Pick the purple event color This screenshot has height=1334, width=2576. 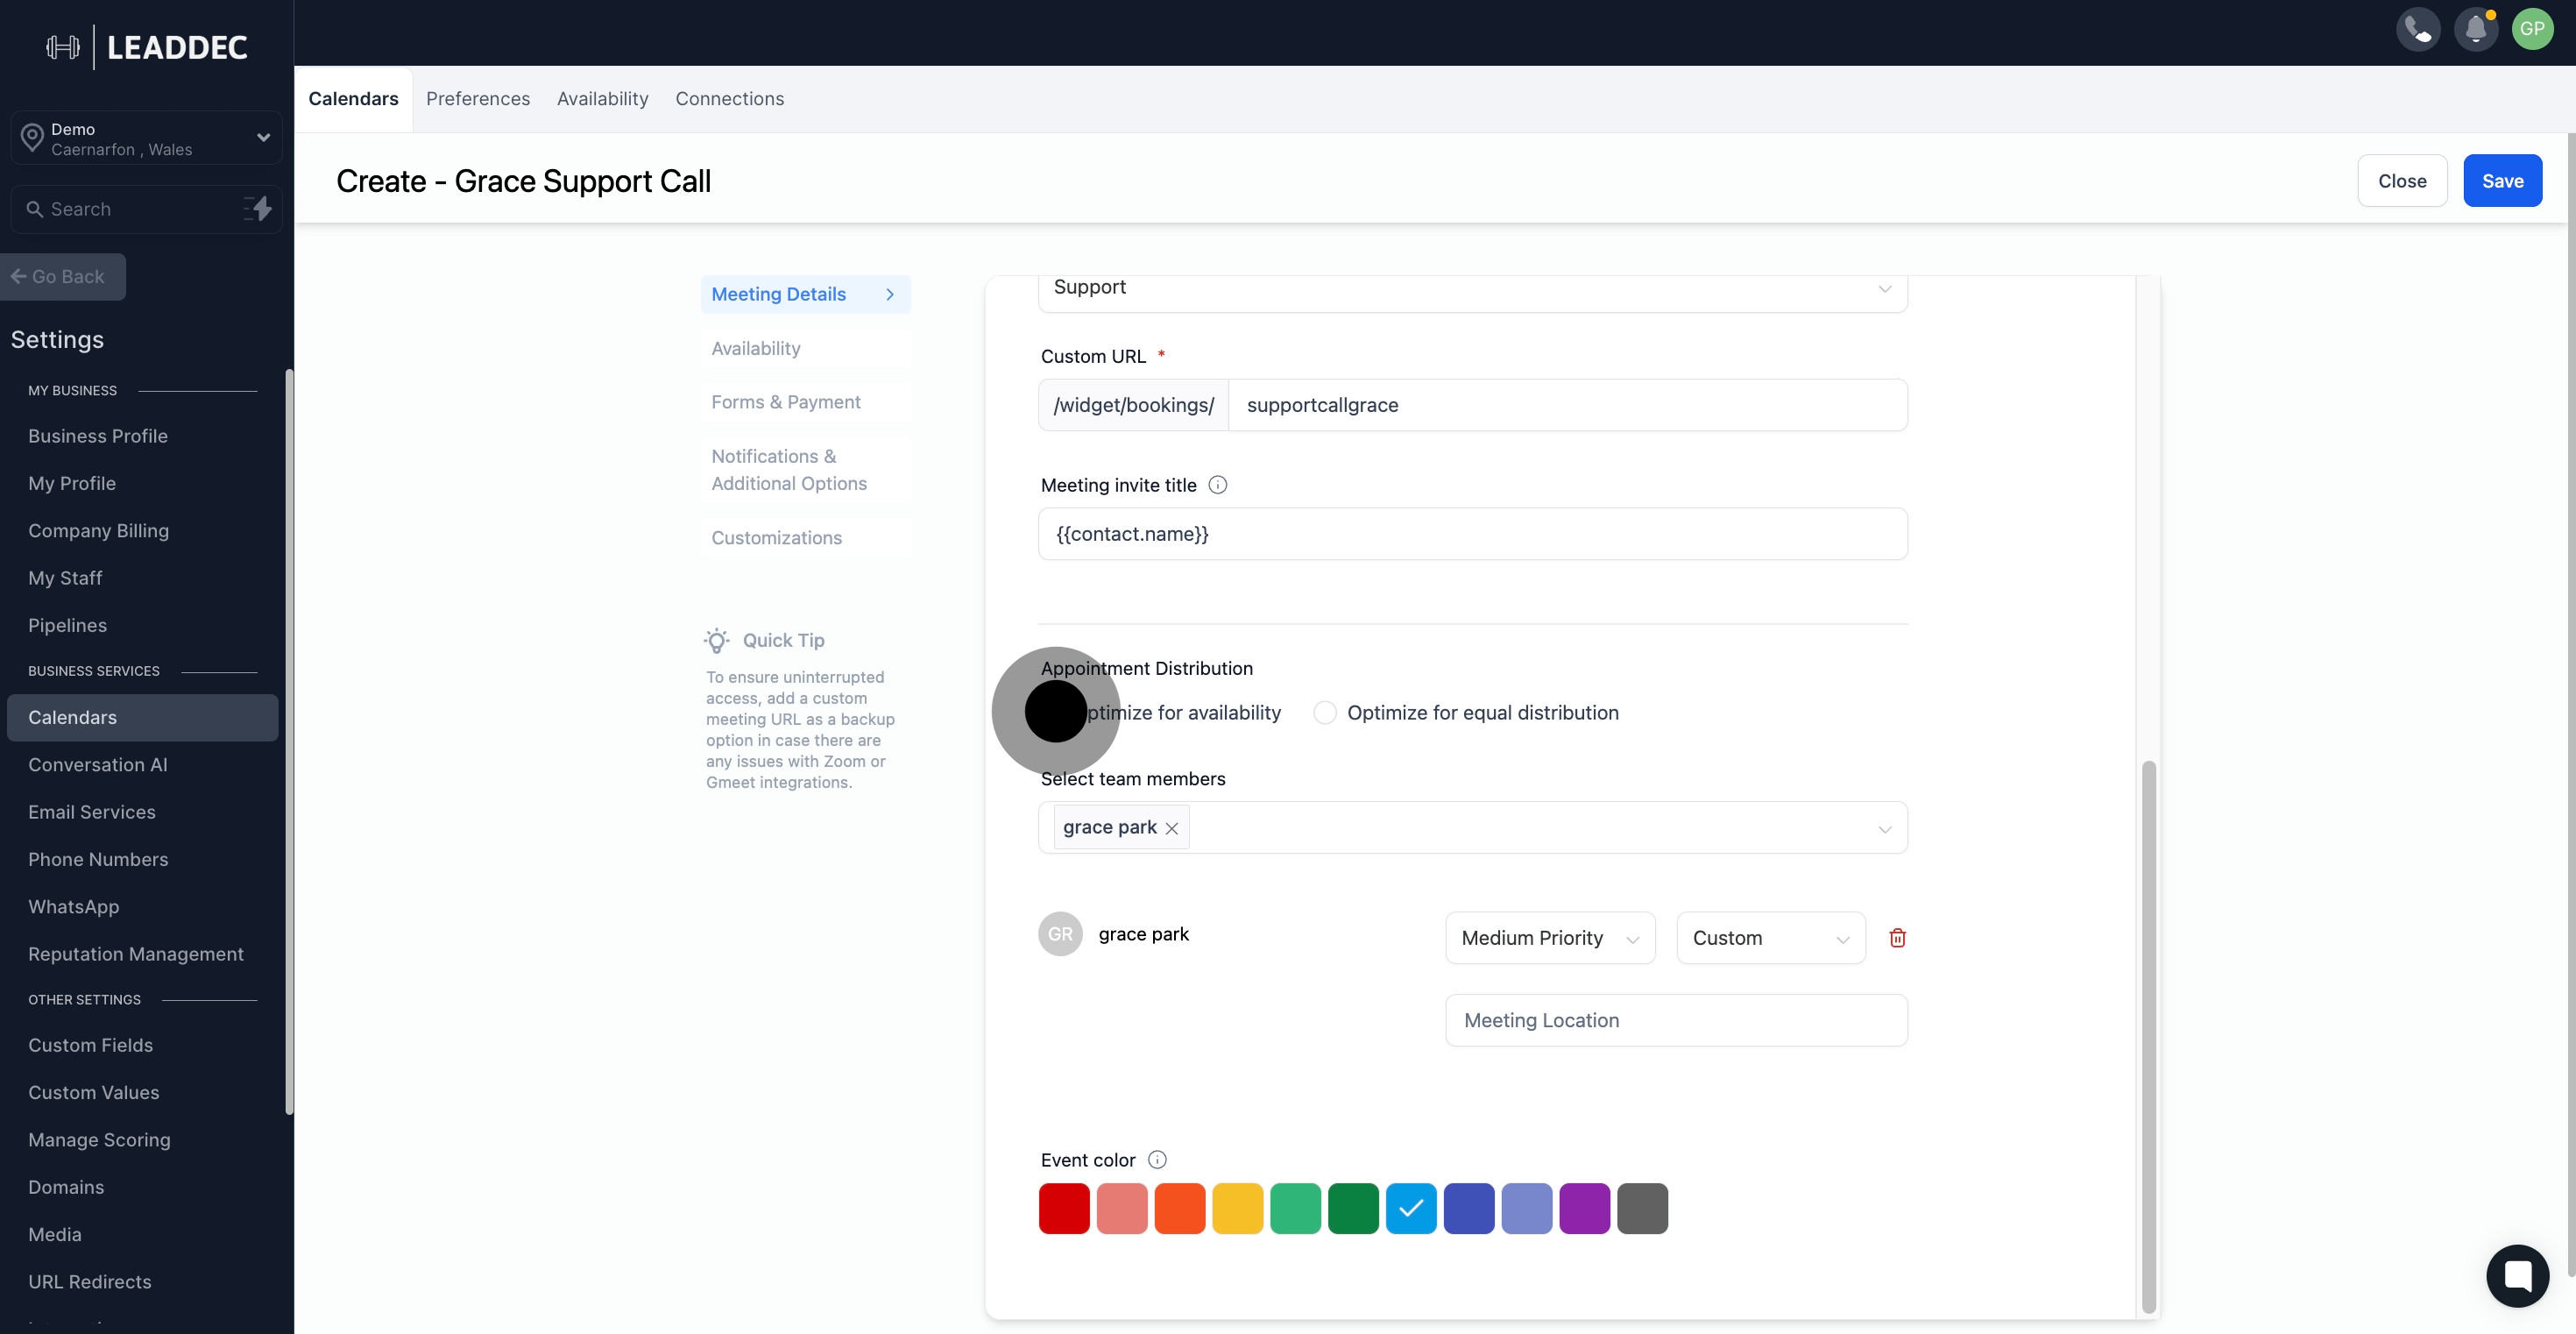point(1584,1209)
